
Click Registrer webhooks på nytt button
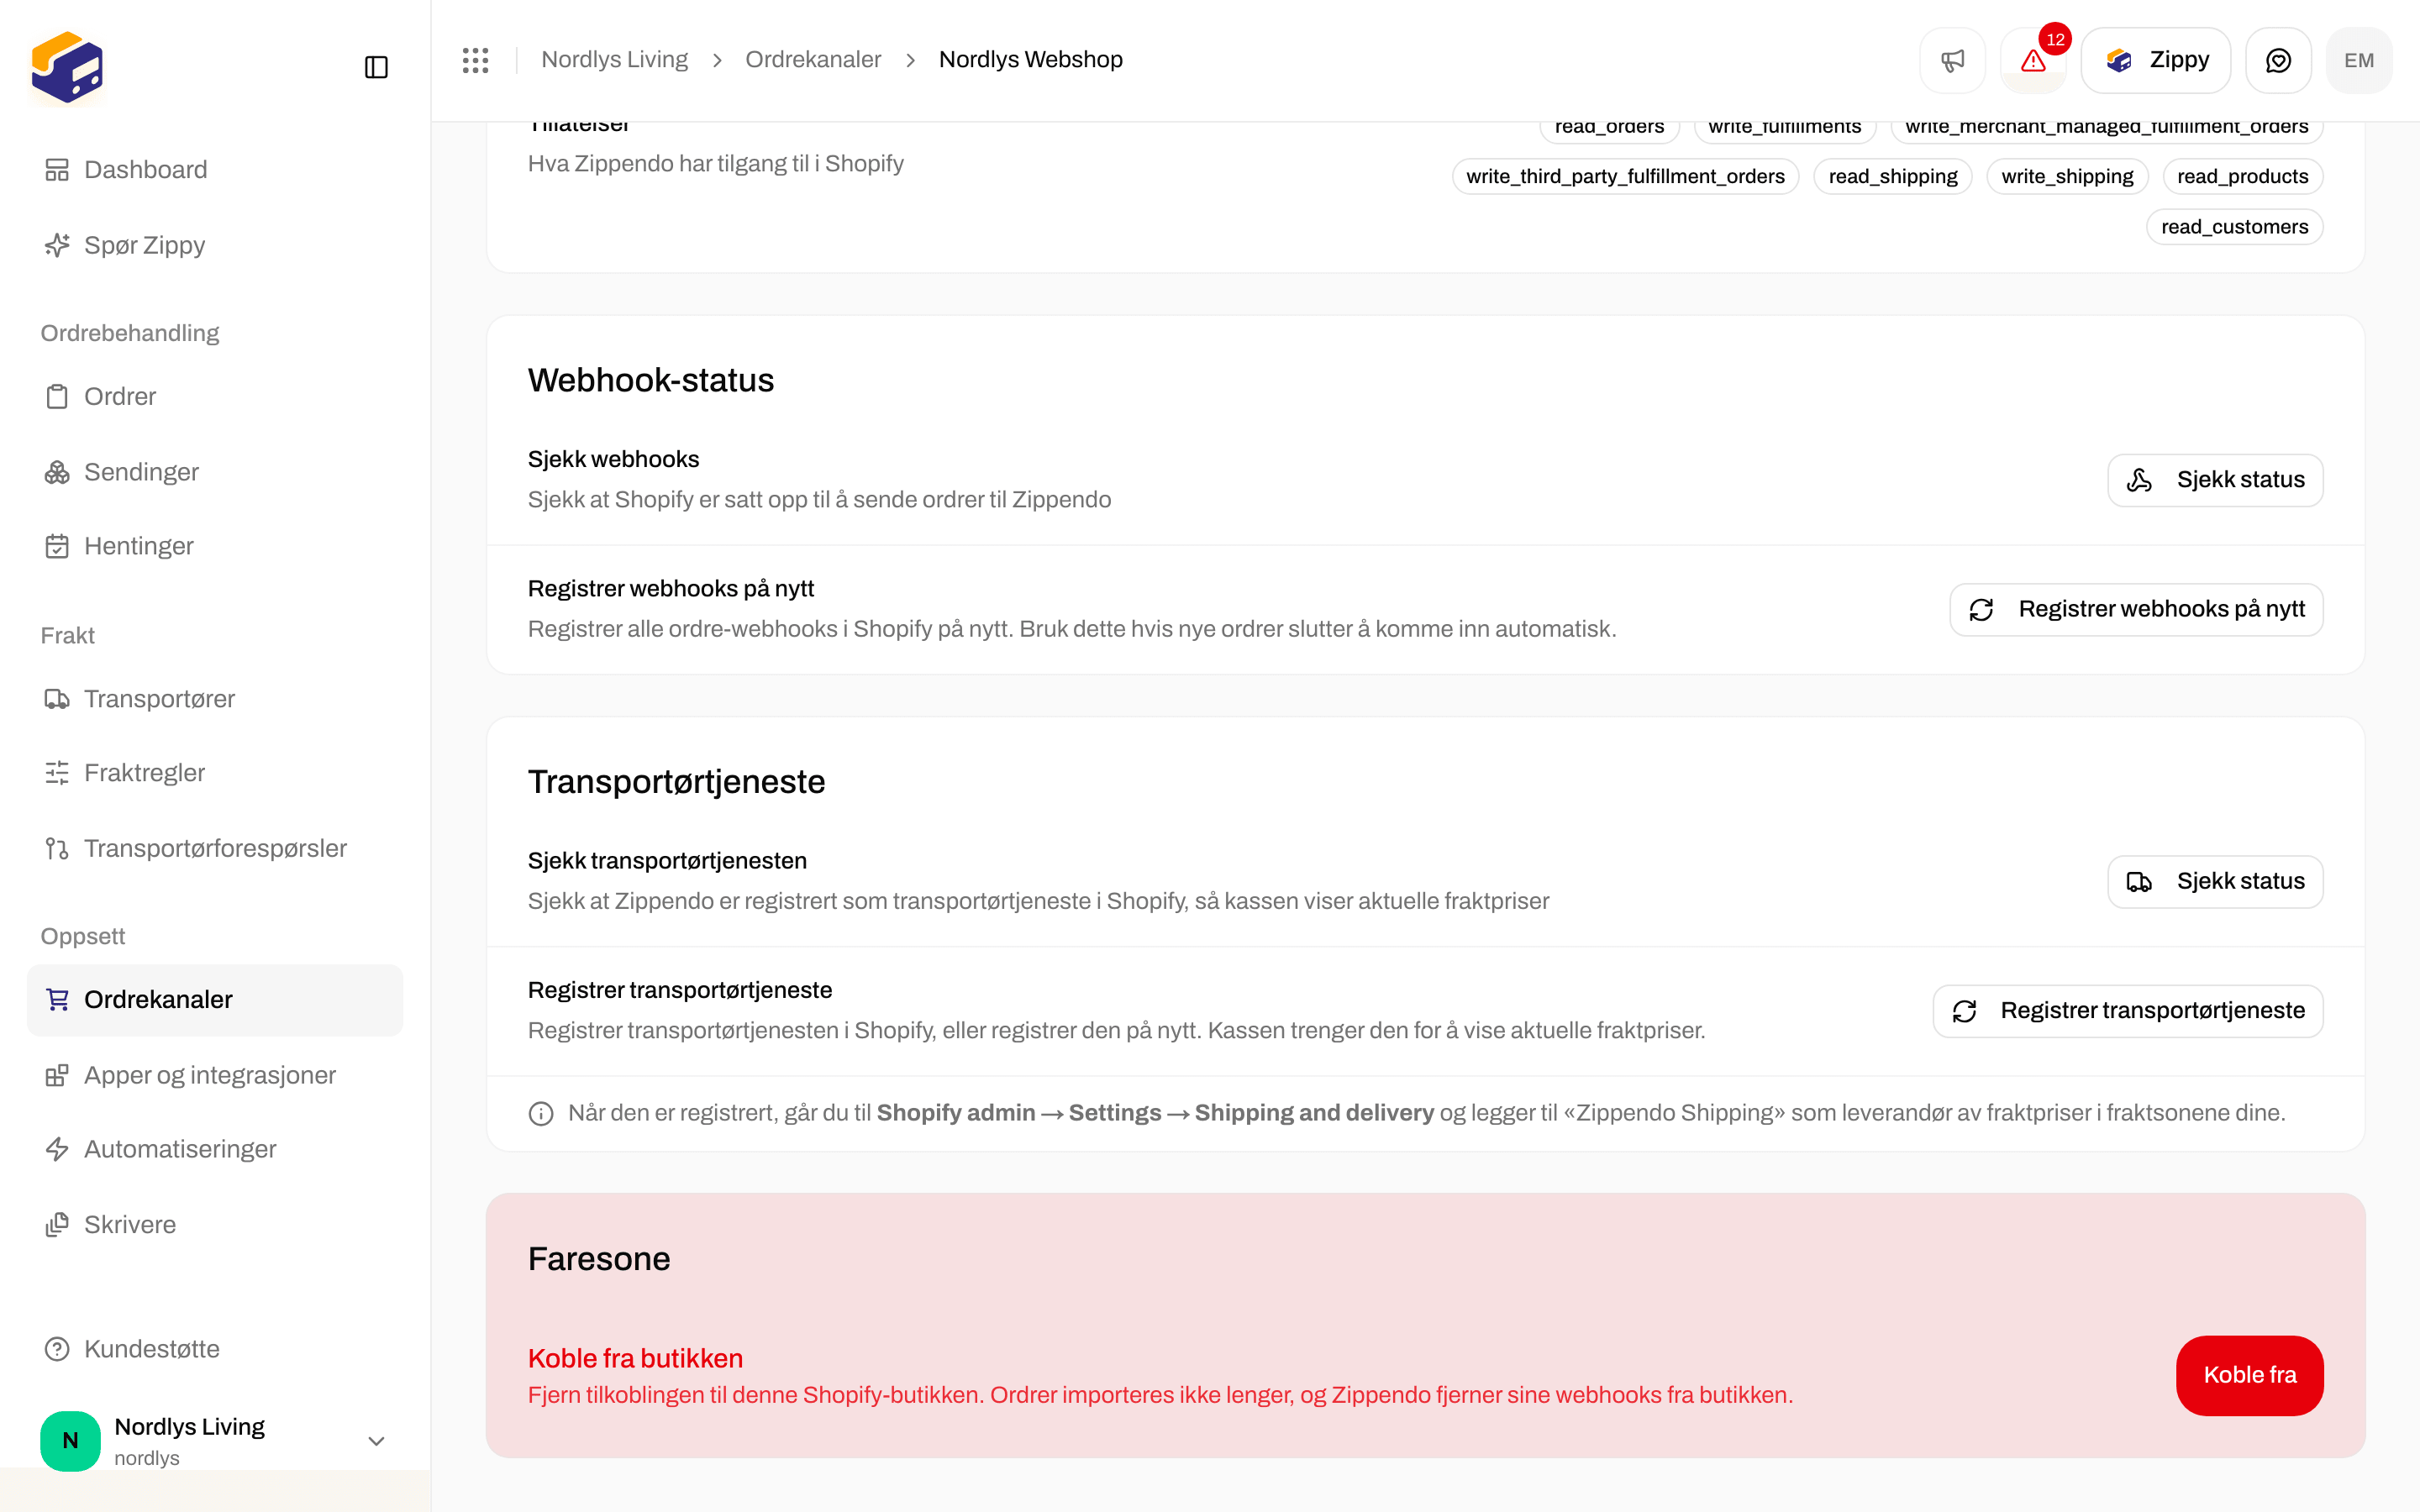[x=2136, y=609]
